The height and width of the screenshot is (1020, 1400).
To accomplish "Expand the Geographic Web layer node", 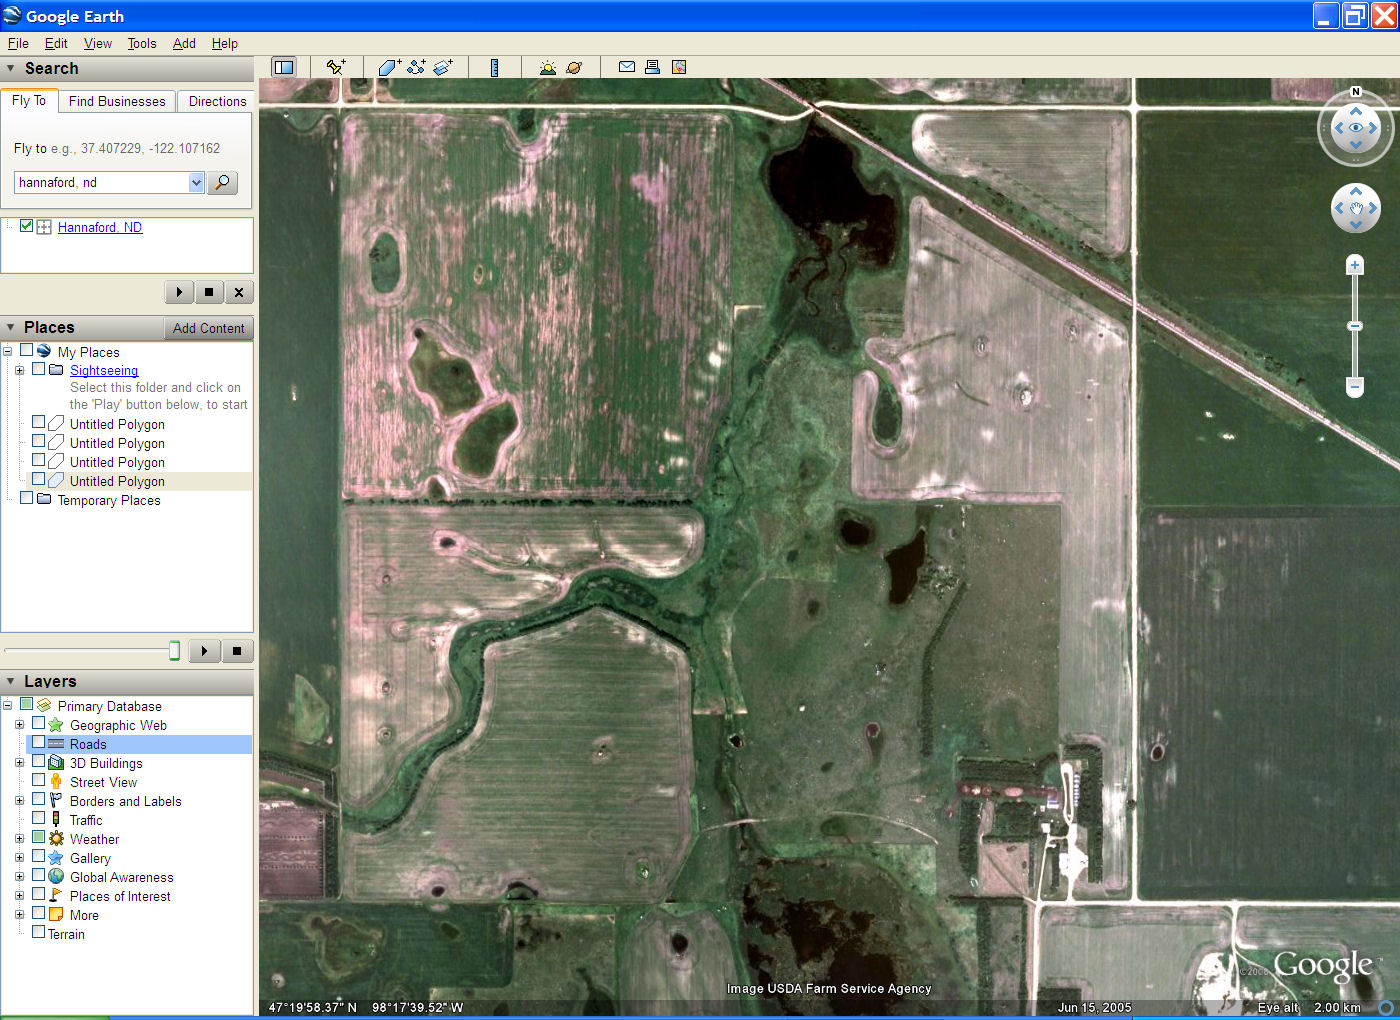I will [19, 725].
